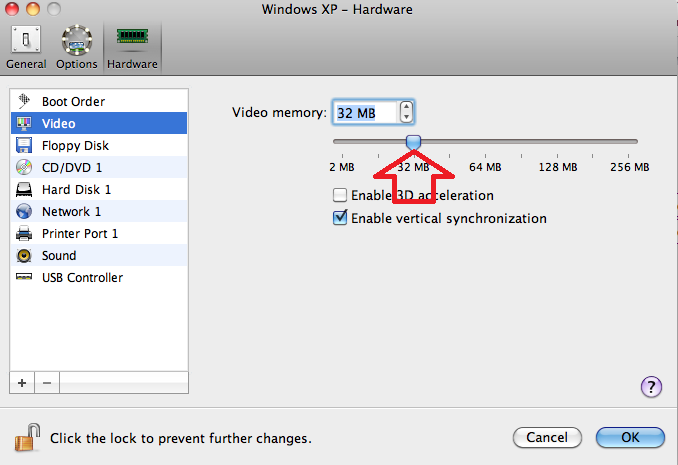Click the Sound speaker icon
Image resolution: width=678 pixels, height=465 pixels.
pyautogui.click(x=24, y=256)
